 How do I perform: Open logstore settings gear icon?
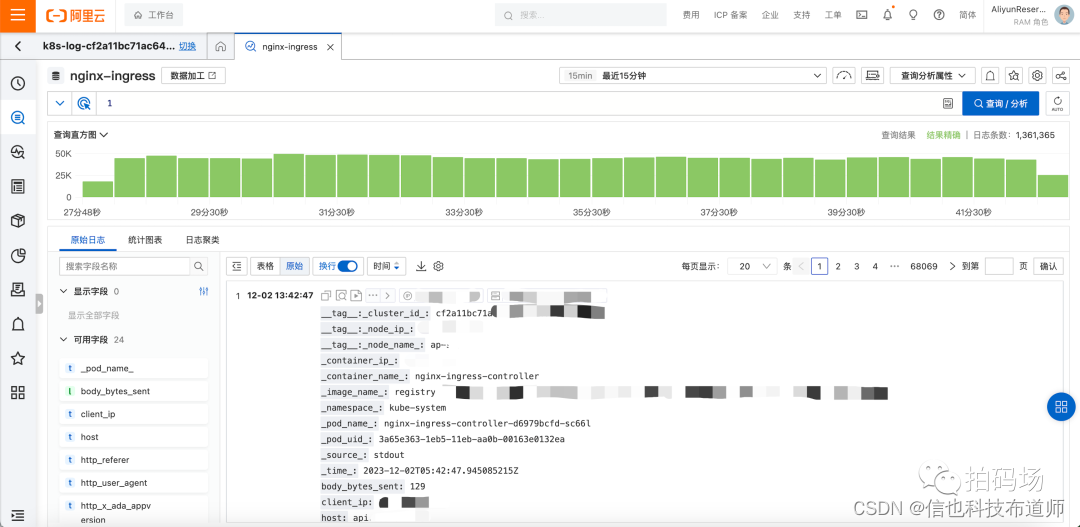tap(1038, 76)
